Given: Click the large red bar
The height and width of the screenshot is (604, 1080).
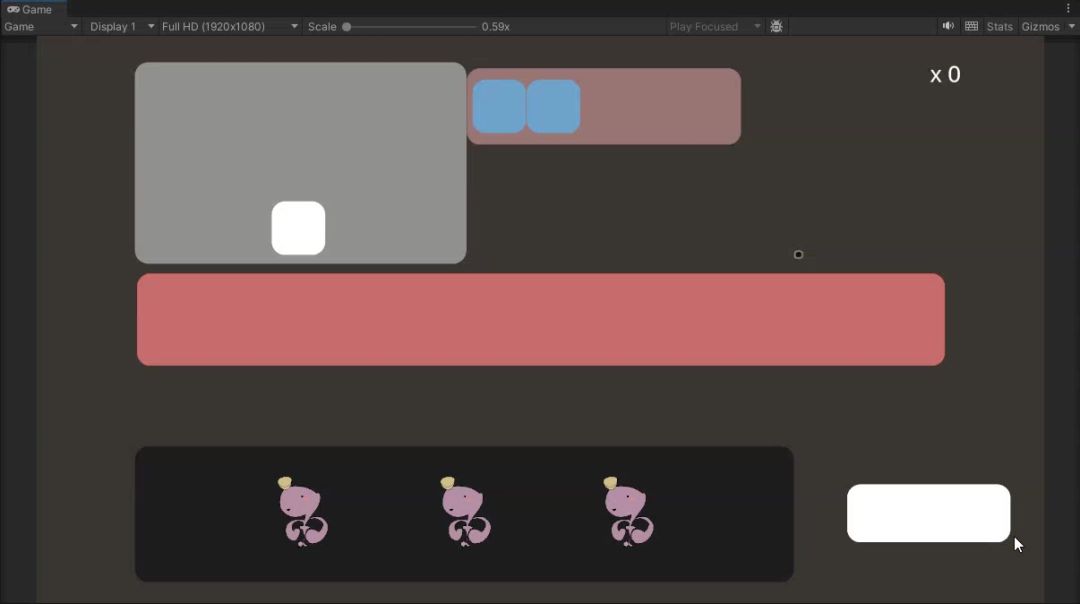Looking at the screenshot, I should point(540,319).
